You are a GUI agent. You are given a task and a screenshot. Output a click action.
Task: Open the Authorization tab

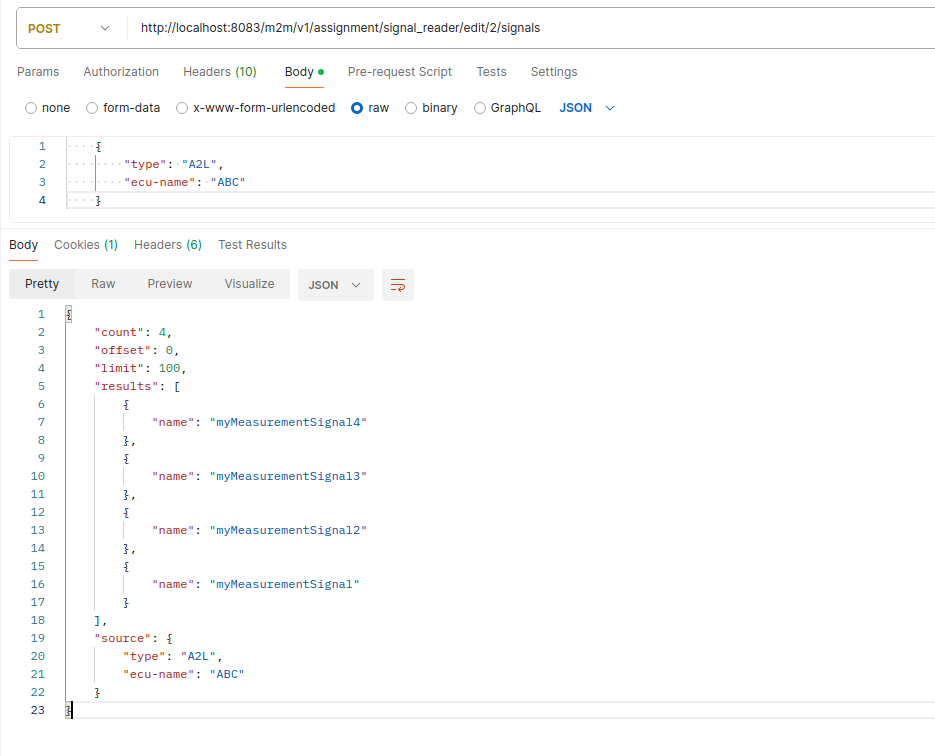coord(121,72)
